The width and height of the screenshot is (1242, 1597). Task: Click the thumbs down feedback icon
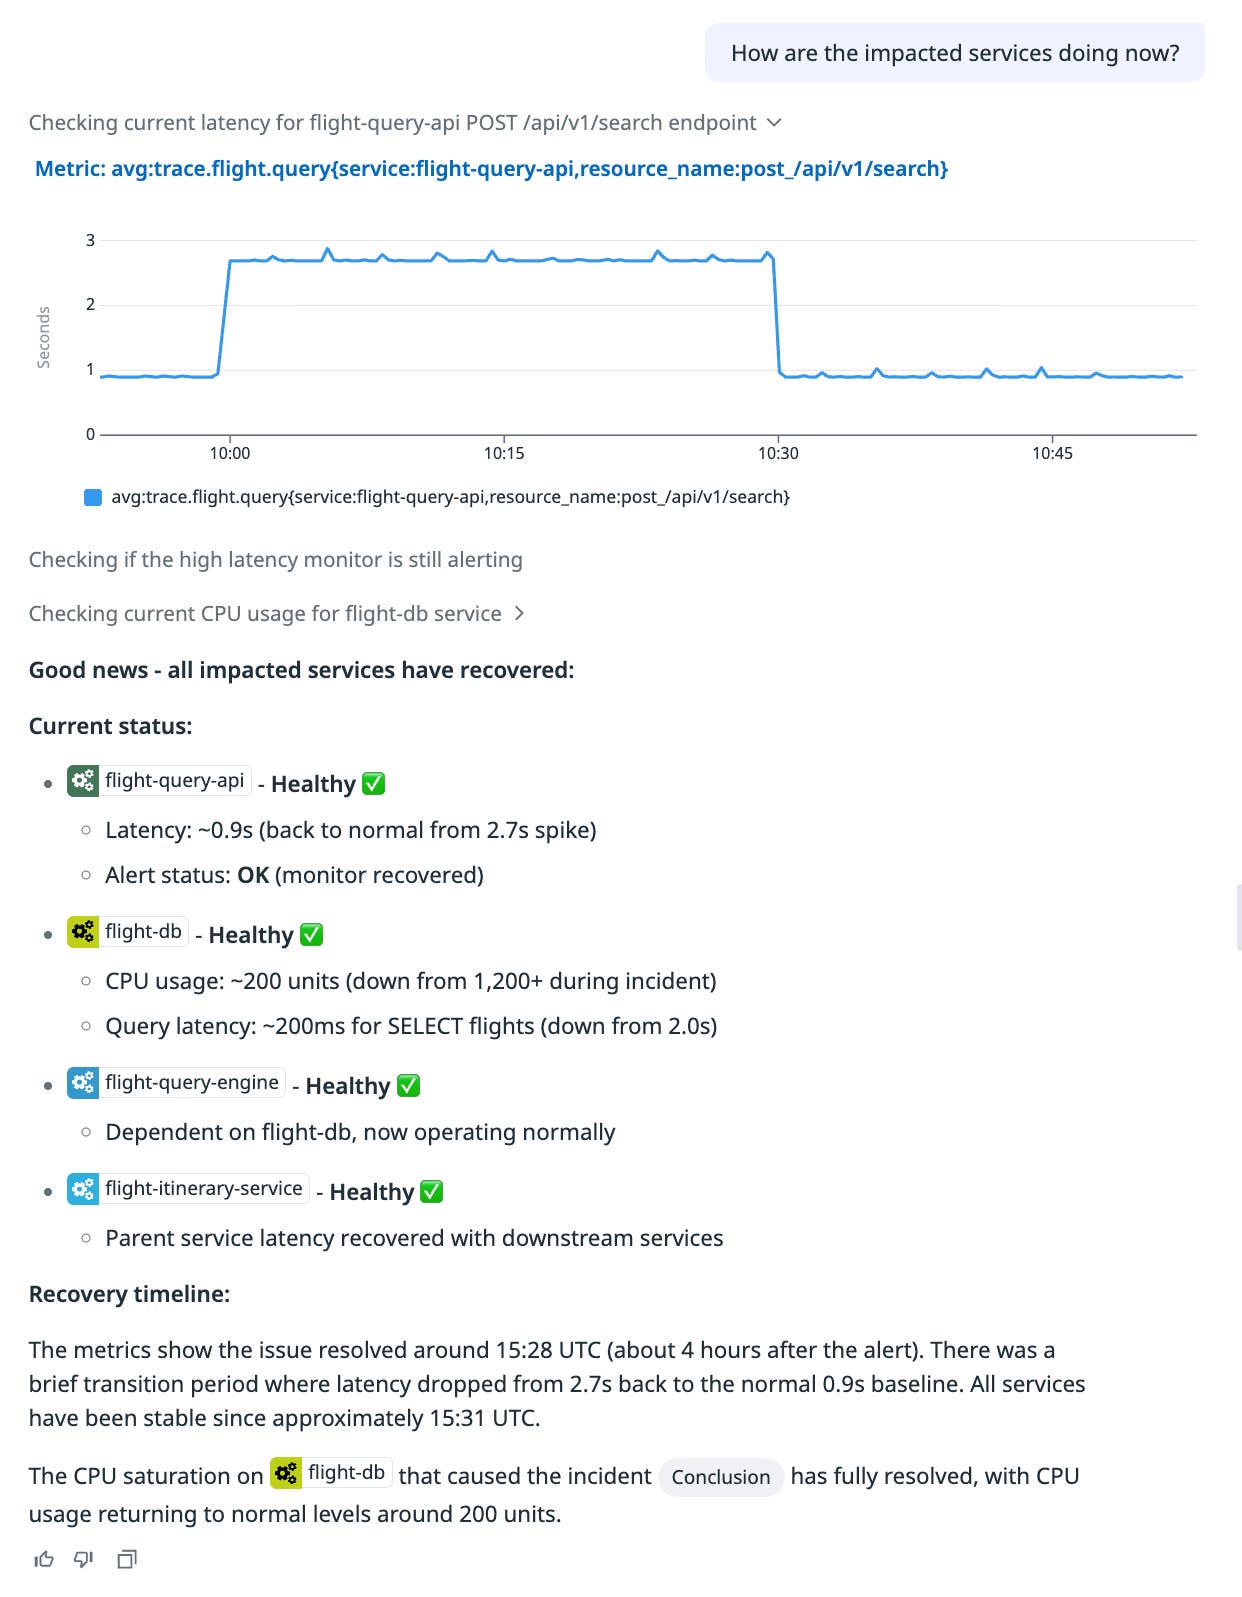point(81,1557)
